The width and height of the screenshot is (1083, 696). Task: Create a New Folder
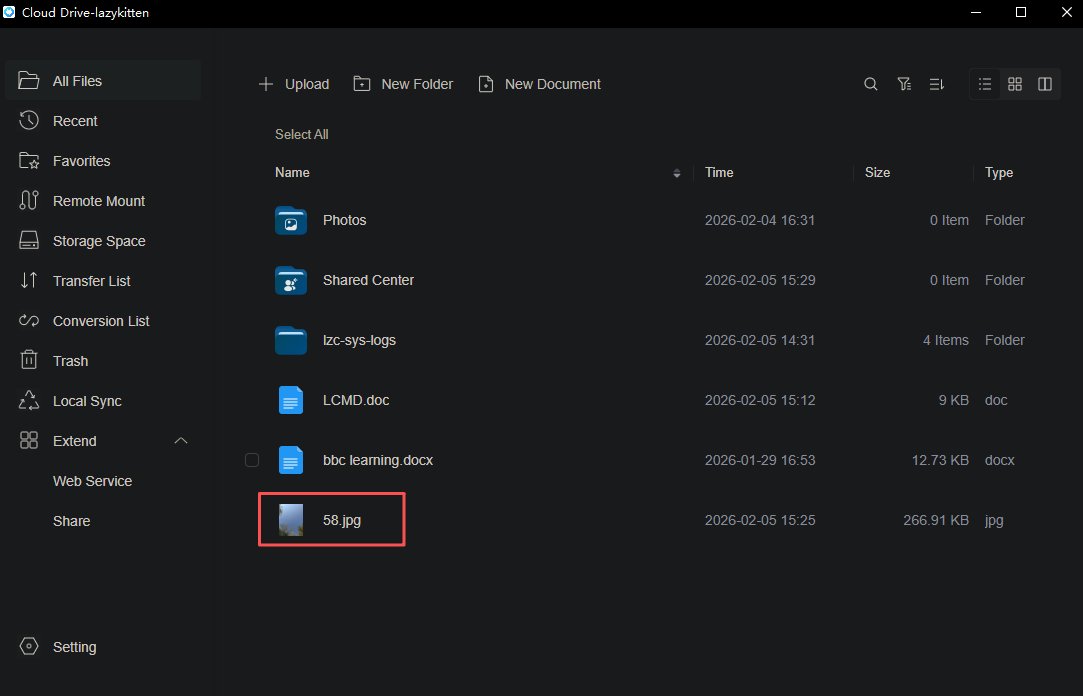(x=403, y=84)
